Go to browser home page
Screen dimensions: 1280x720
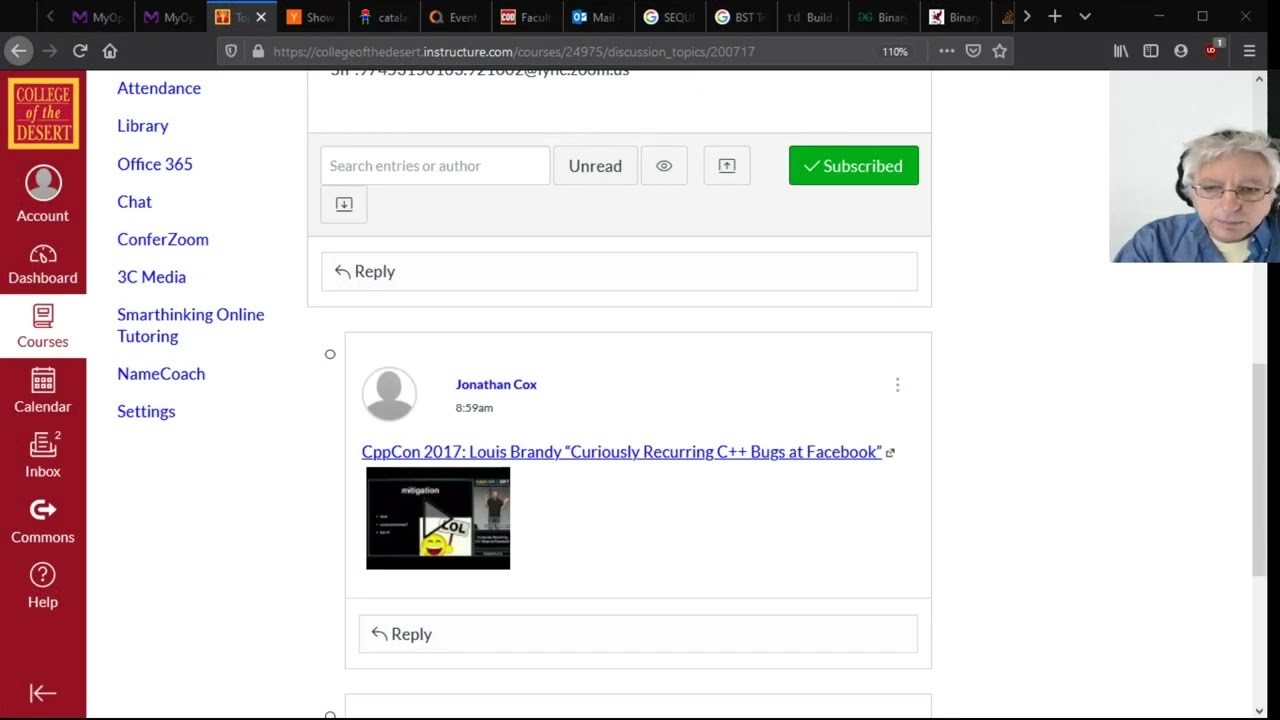pos(110,51)
